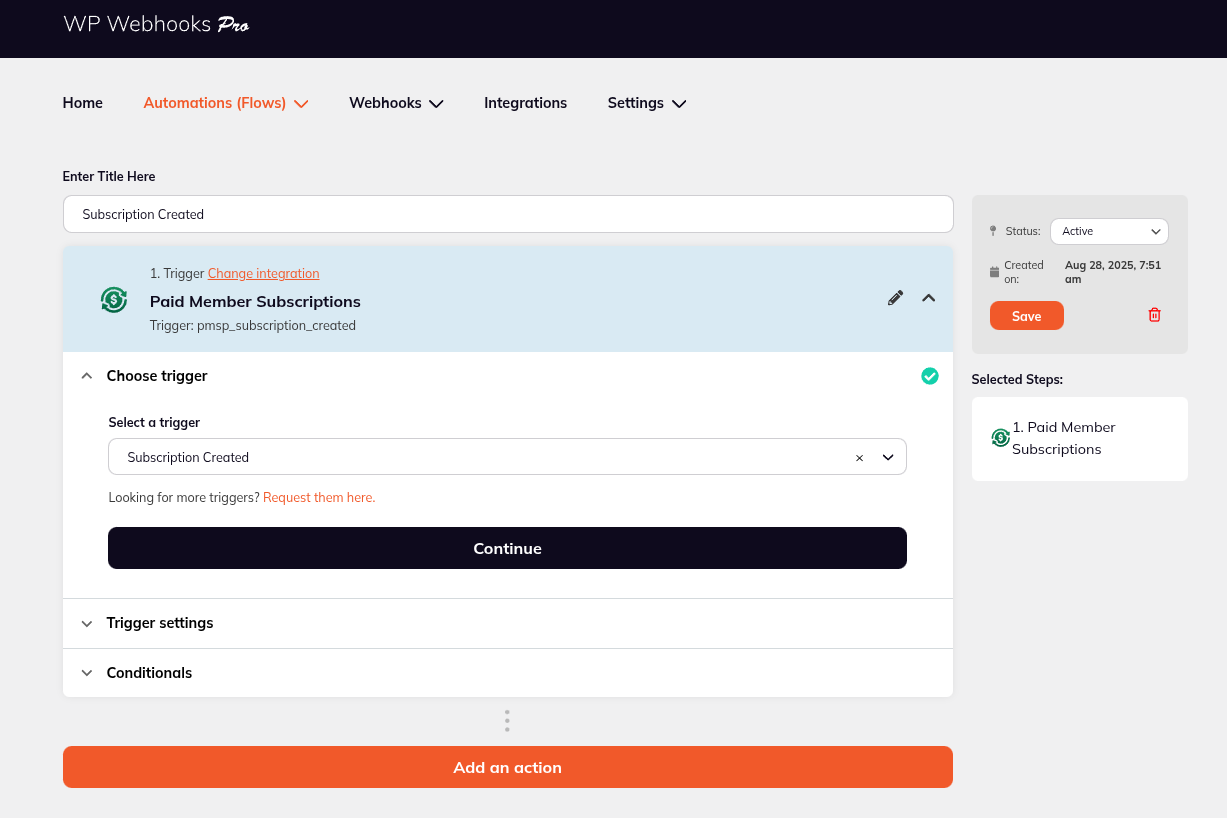Open the Webhooks menu
The width and height of the screenshot is (1227, 818).
[396, 103]
